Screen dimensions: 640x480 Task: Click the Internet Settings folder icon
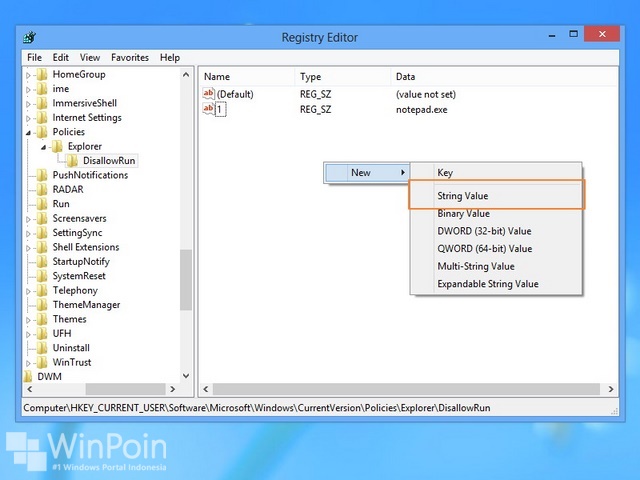[x=42, y=118]
